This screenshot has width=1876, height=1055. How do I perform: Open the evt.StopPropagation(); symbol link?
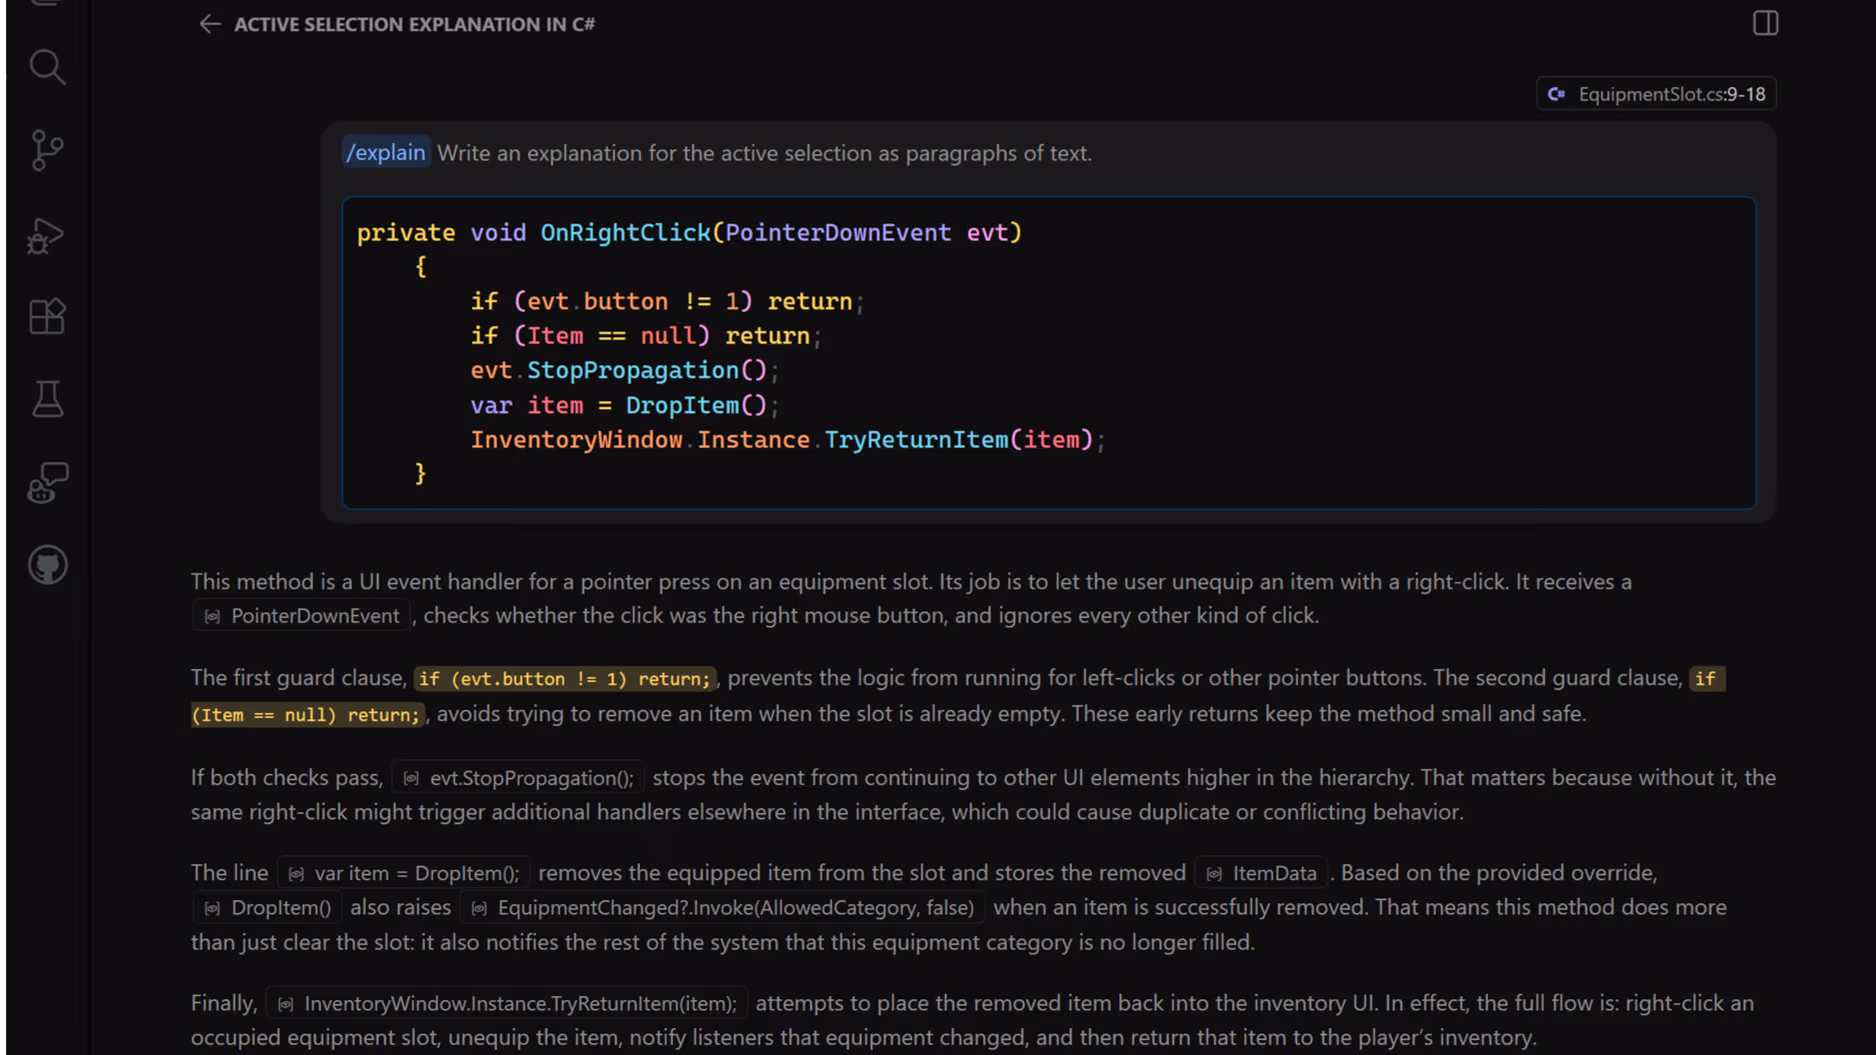click(518, 778)
